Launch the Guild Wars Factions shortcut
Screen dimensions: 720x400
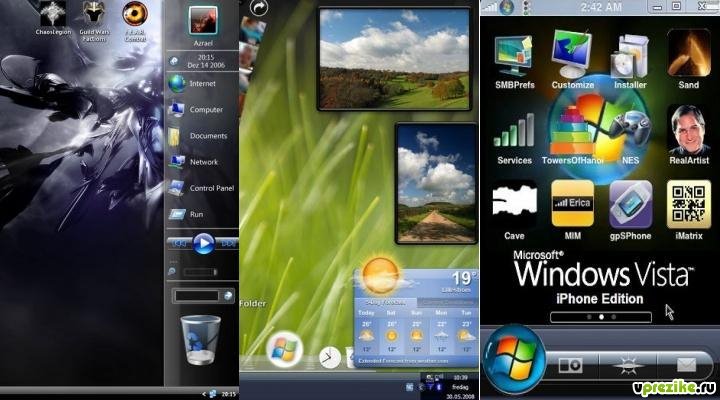[94, 21]
